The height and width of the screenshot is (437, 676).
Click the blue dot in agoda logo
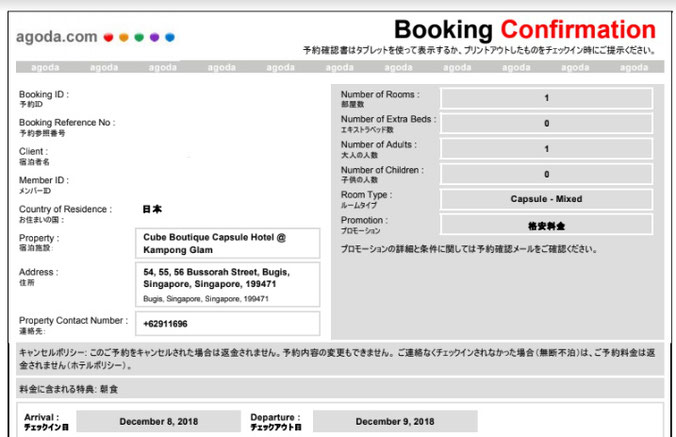tap(170, 37)
